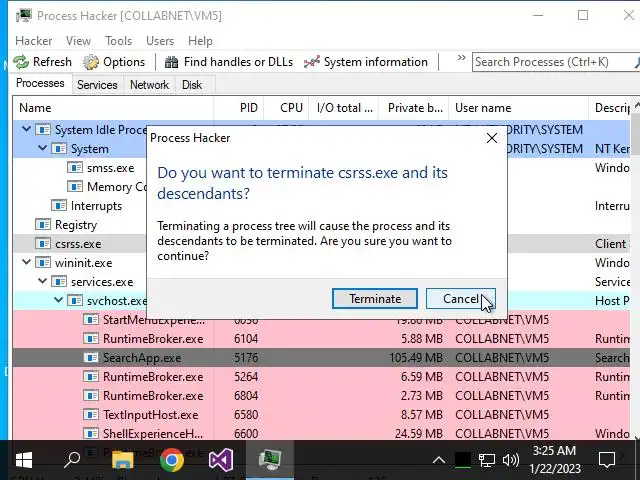Click the toolbar overflow chevron
Screen dimensions: 640x480
click(x=462, y=58)
